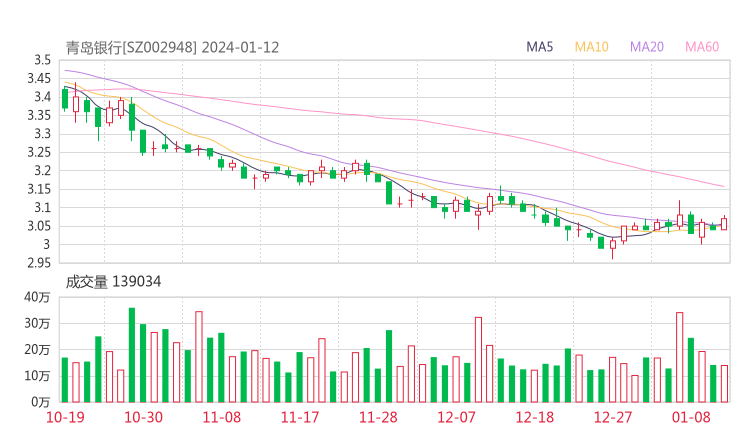Click the 3.25 price axis label
740x440 pixels.
[x=39, y=152]
